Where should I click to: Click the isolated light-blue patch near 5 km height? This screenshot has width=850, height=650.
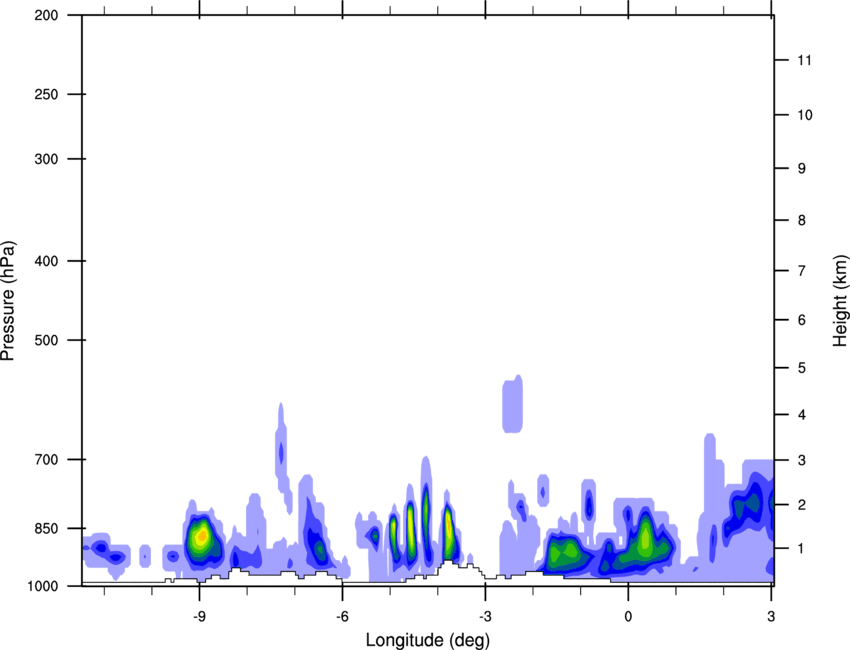pos(512,404)
